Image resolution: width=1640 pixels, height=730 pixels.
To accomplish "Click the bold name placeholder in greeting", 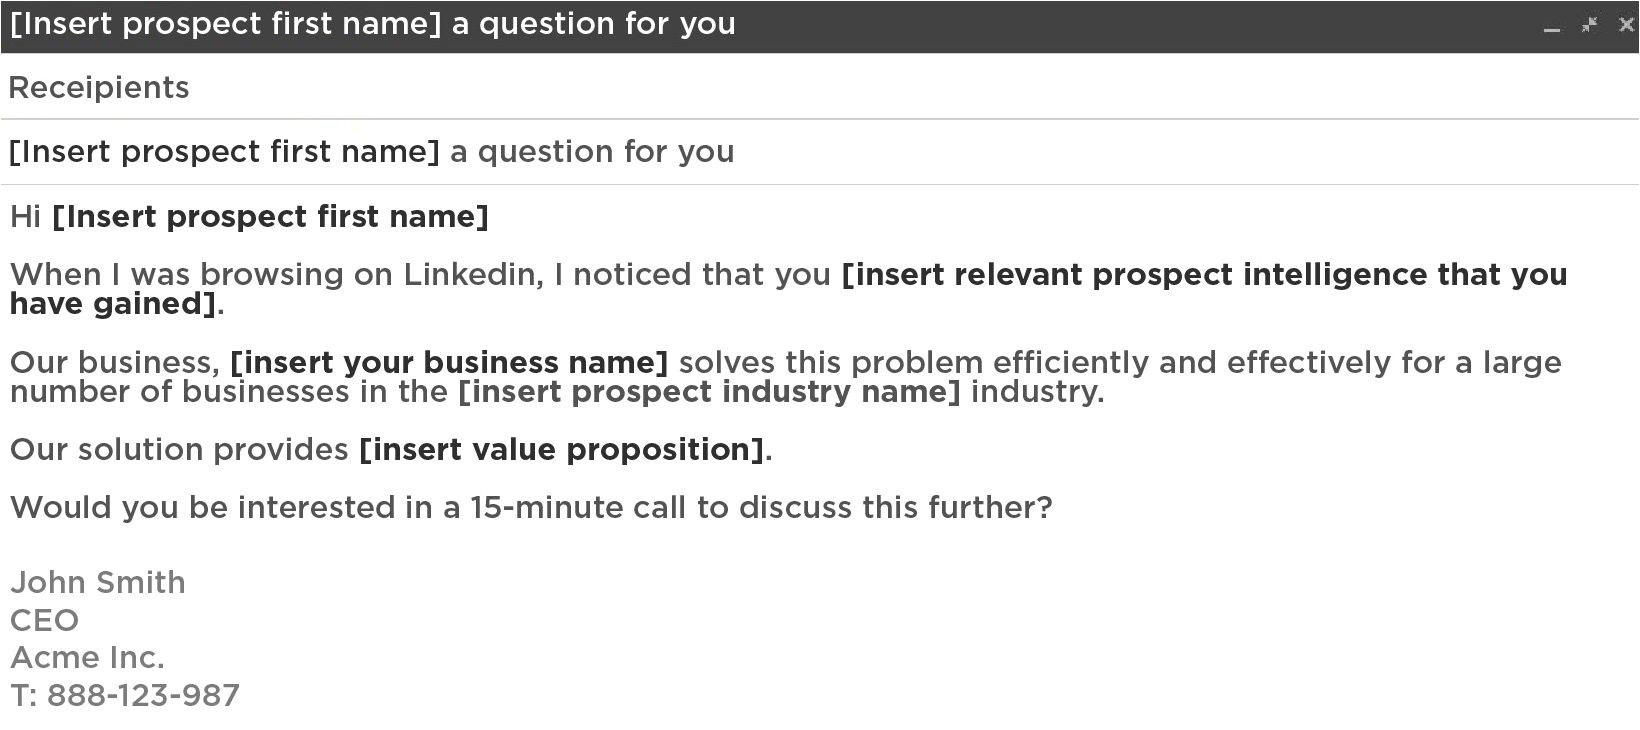I will click(270, 217).
